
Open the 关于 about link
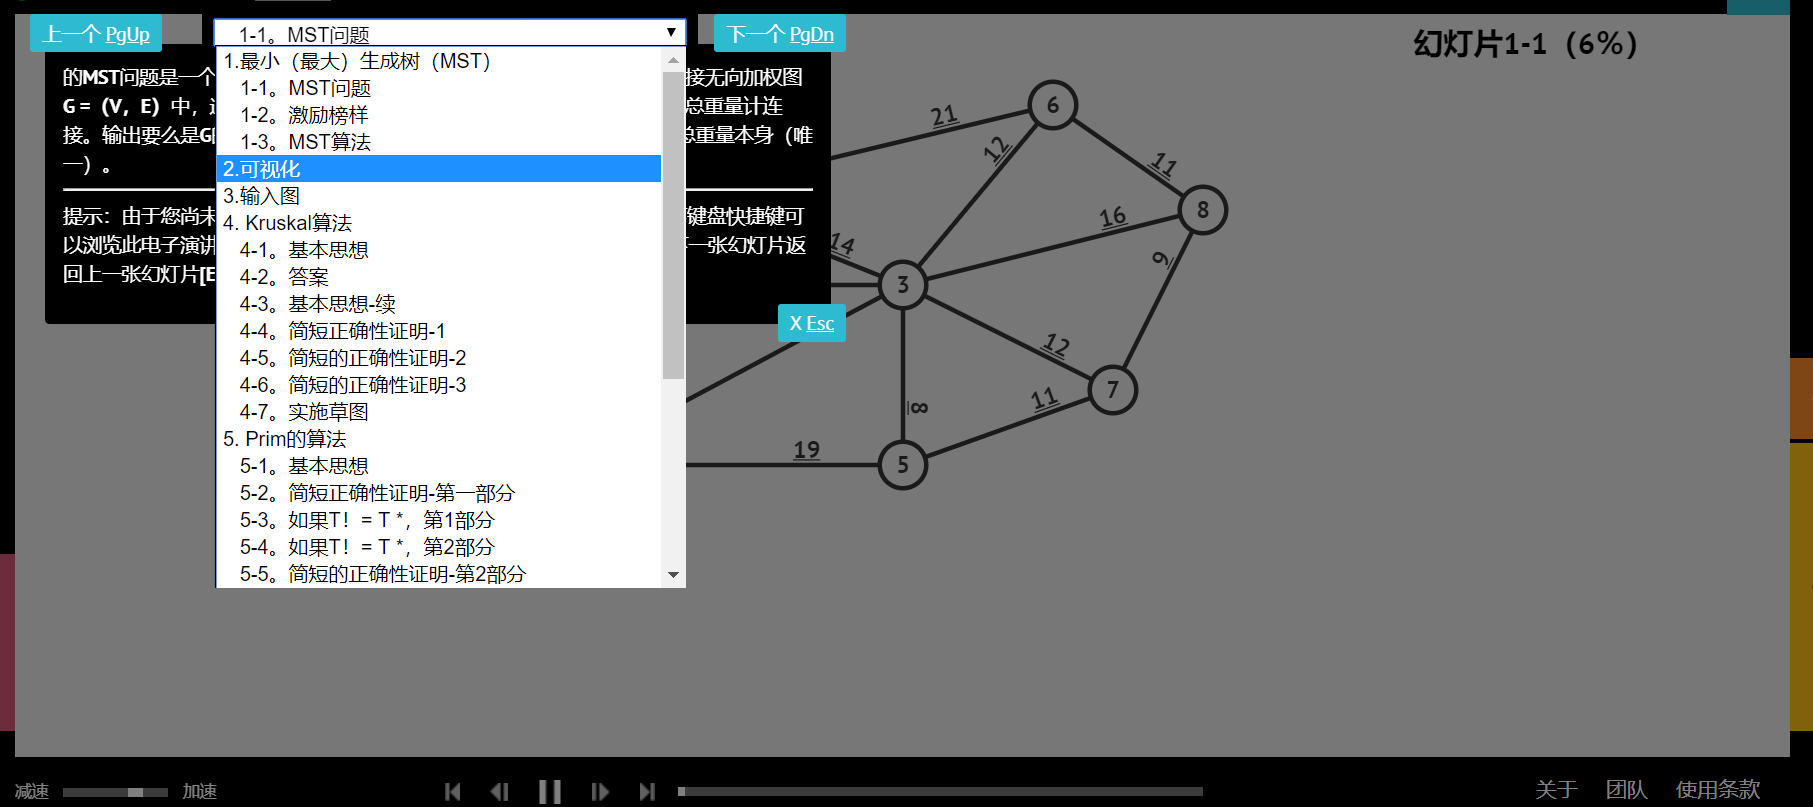pyautogui.click(x=1557, y=789)
